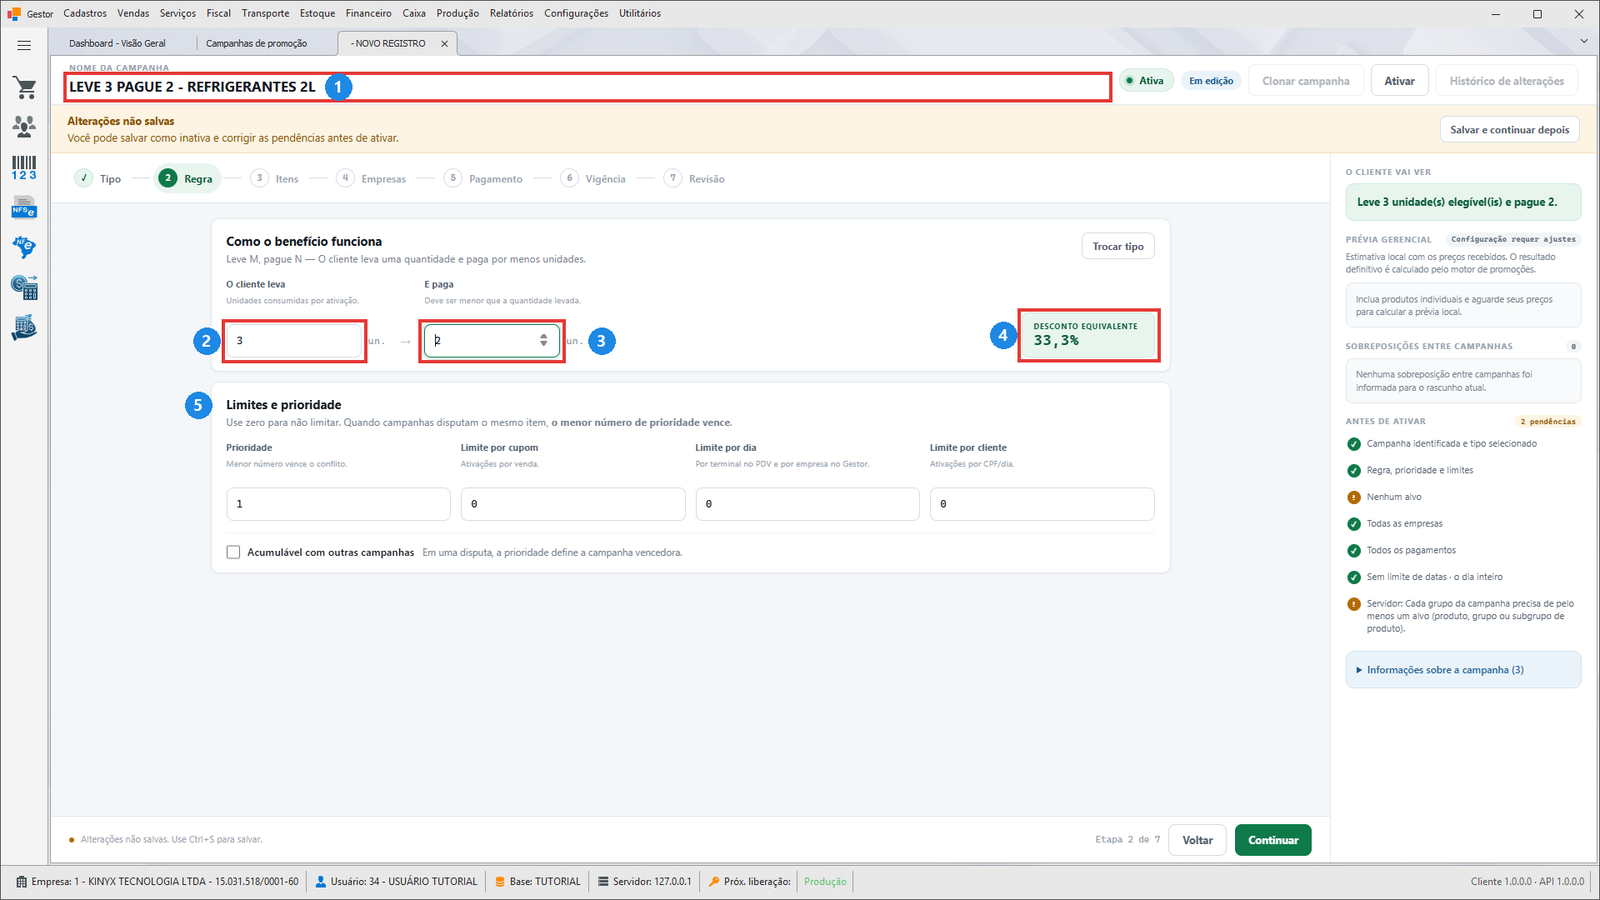Screen dimensions: 1600x900
Task: Click the E paga quantity spinner arrows
Action: (x=544, y=341)
